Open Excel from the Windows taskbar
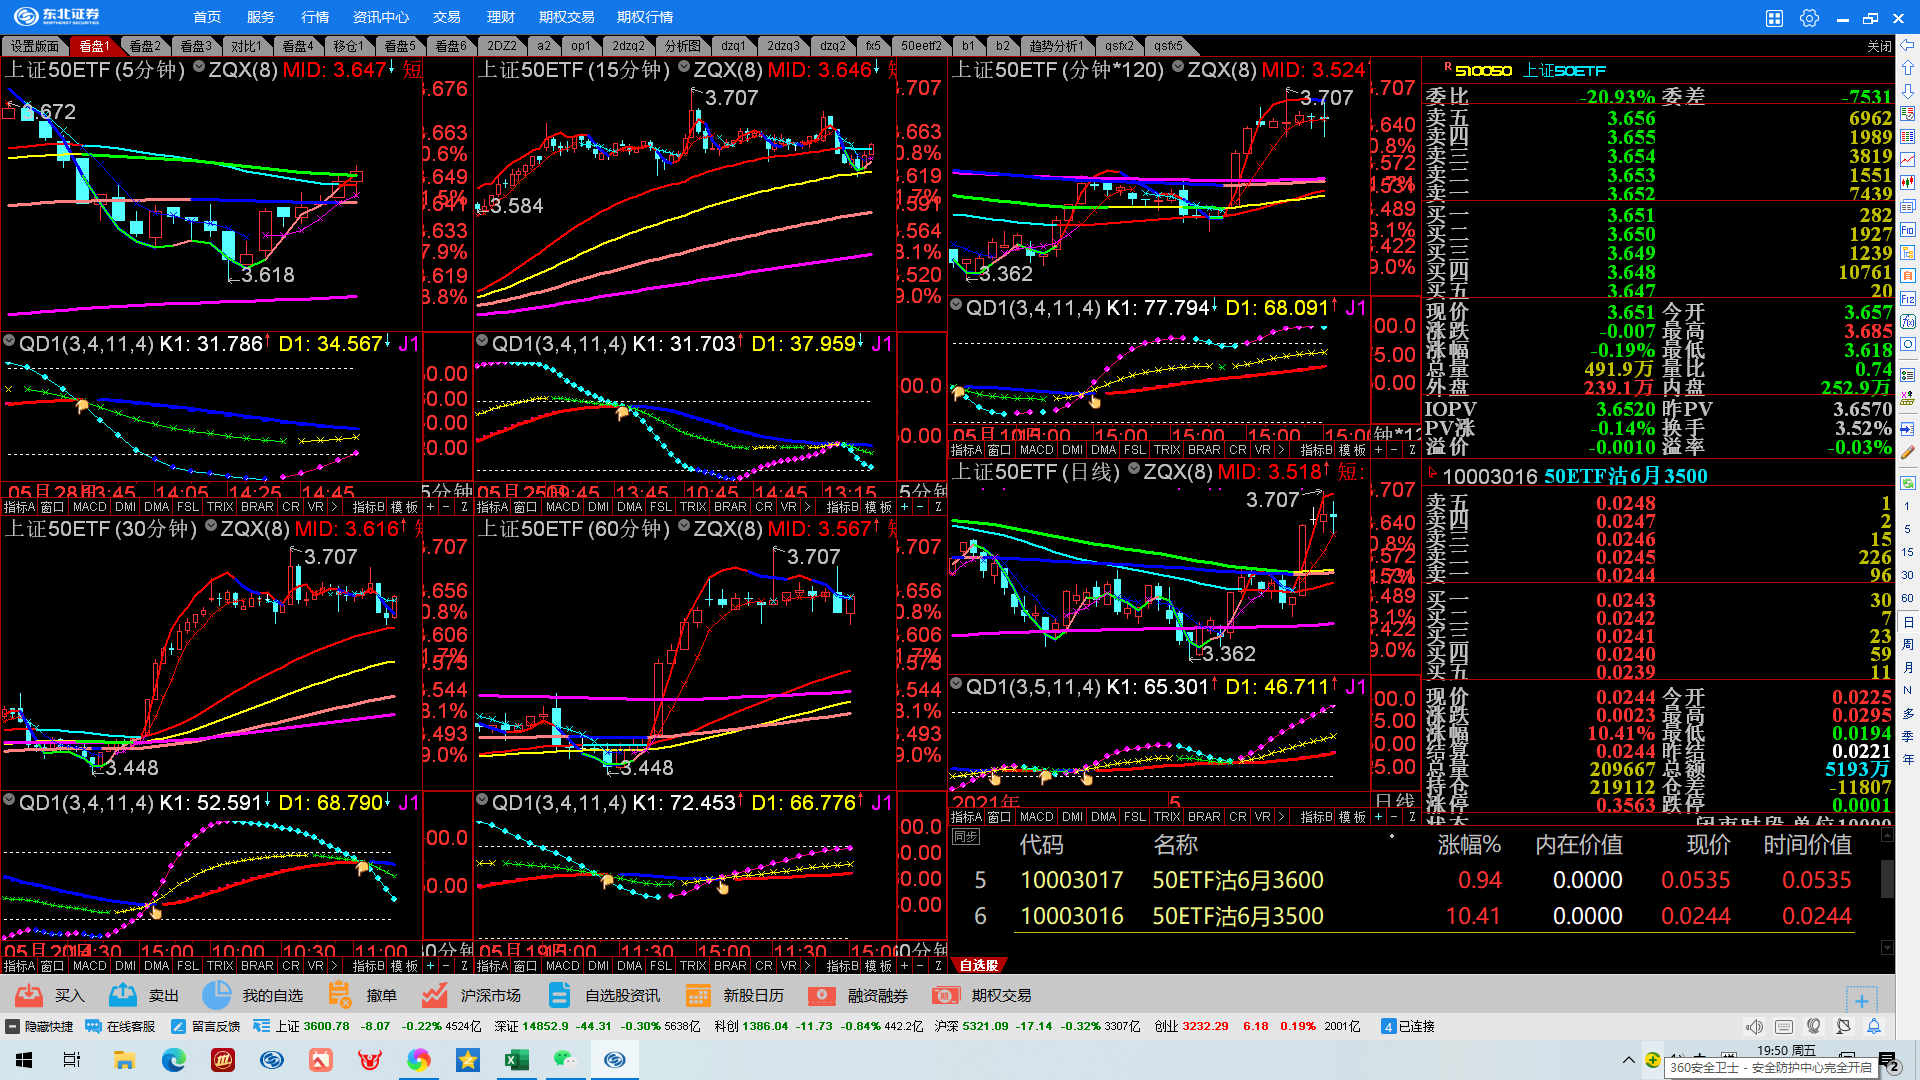Image resolution: width=1920 pixels, height=1080 pixels. point(517,1059)
